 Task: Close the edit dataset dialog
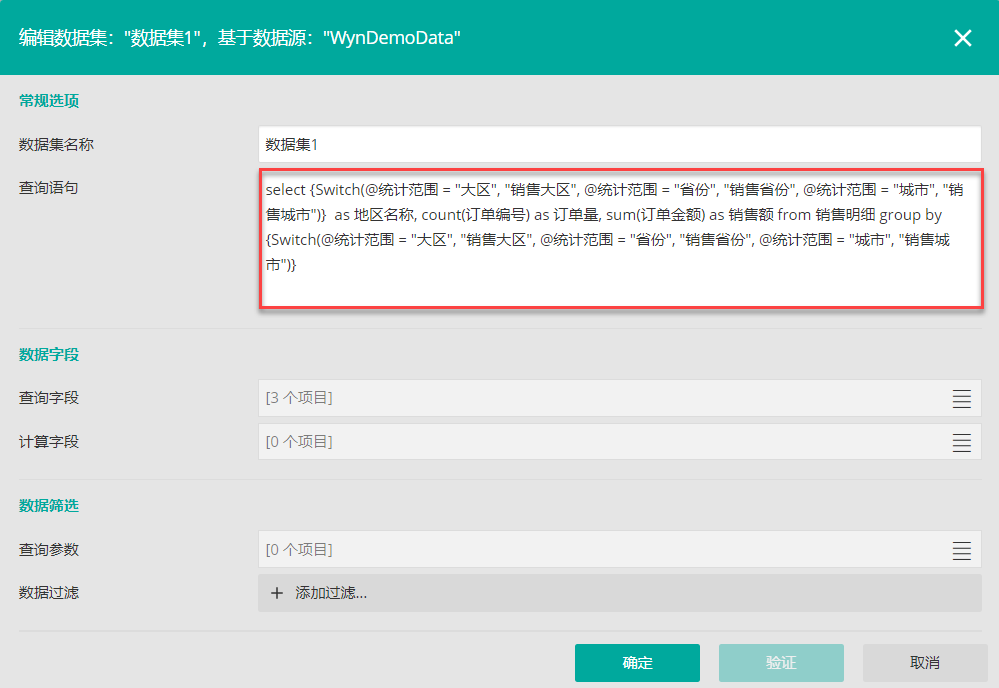pyautogui.click(x=963, y=38)
